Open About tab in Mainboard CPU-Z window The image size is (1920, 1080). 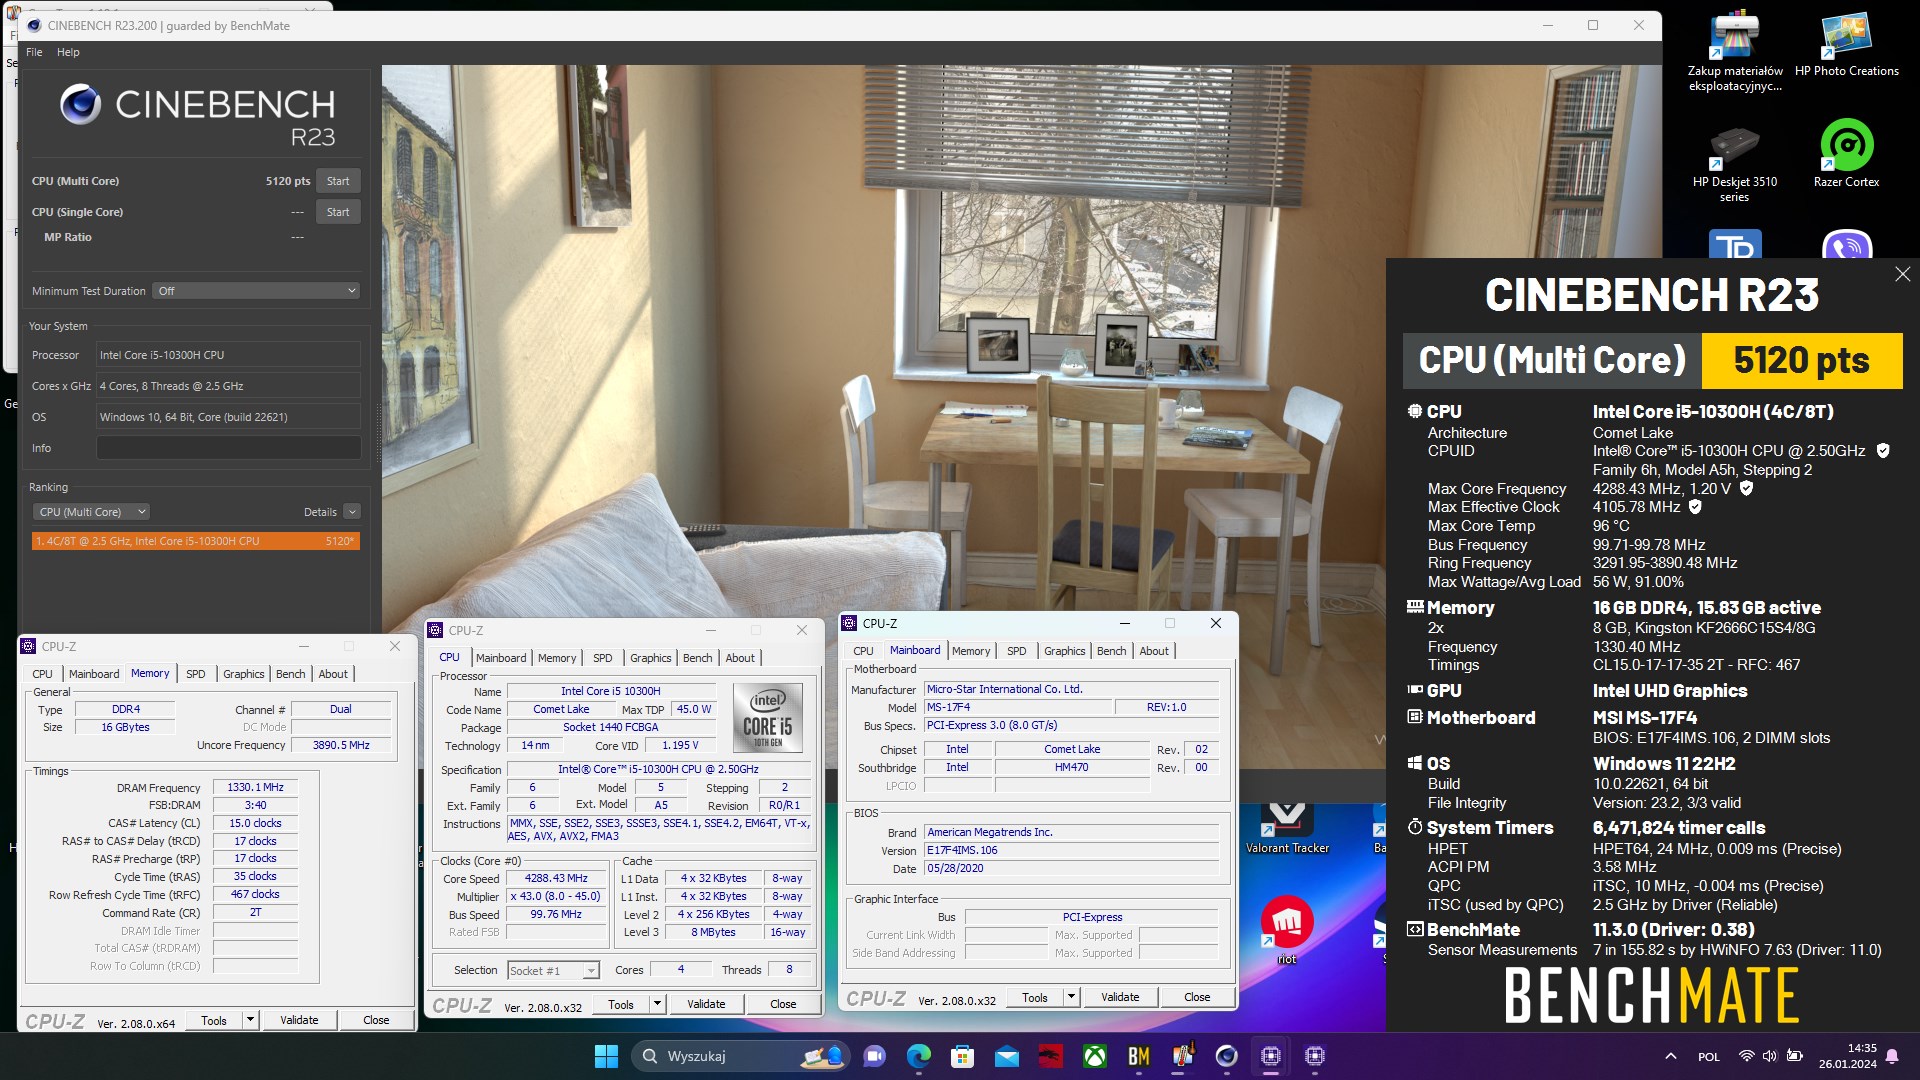[x=1154, y=651]
